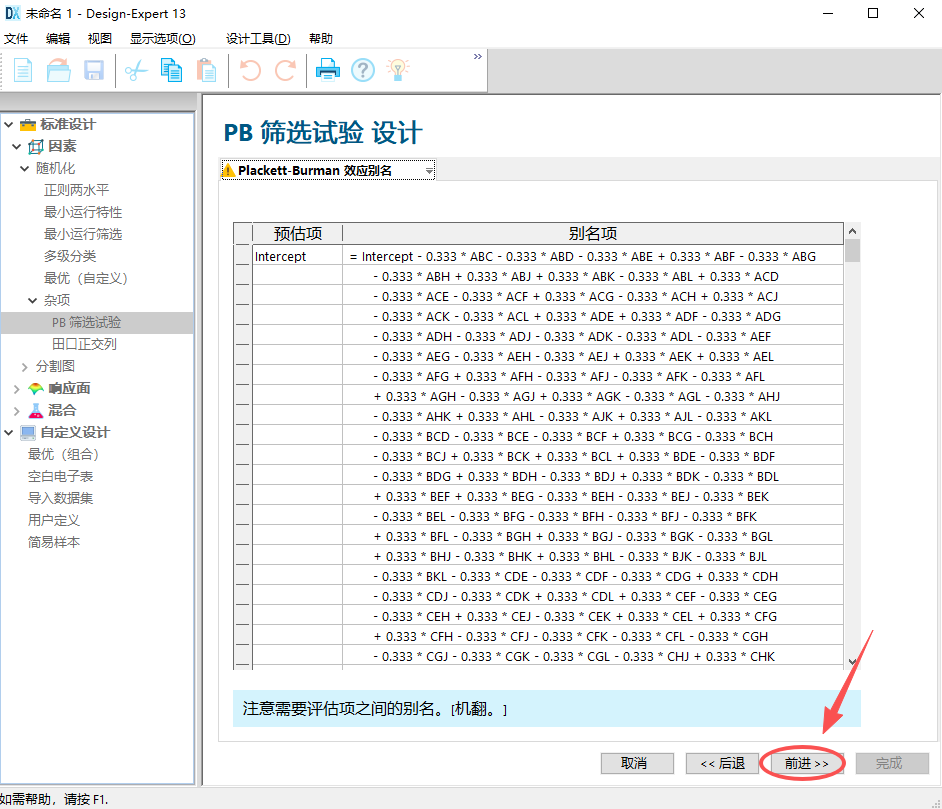Click the Tips lightbulb icon
The width and height of the screenshot is (942, 809).
pyautogui.click(x=396, y=69)
